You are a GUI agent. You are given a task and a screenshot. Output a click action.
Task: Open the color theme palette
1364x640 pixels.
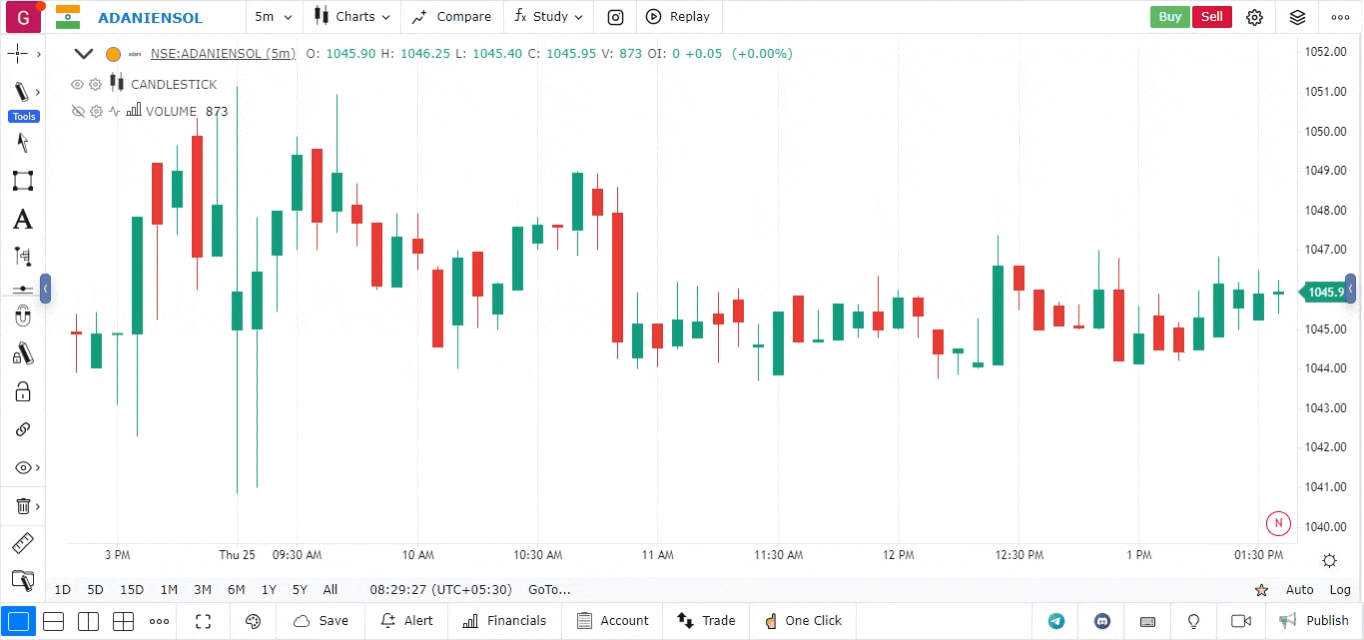(x=253, y=621)
